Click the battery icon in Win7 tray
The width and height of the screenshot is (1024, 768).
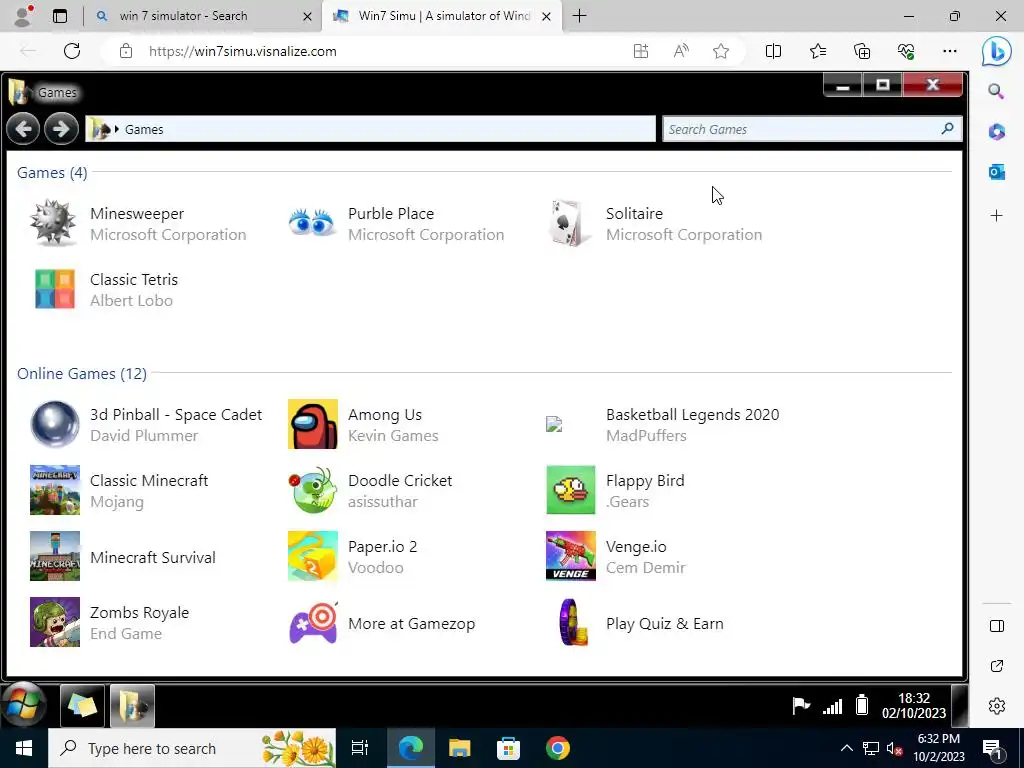[862, 705]
